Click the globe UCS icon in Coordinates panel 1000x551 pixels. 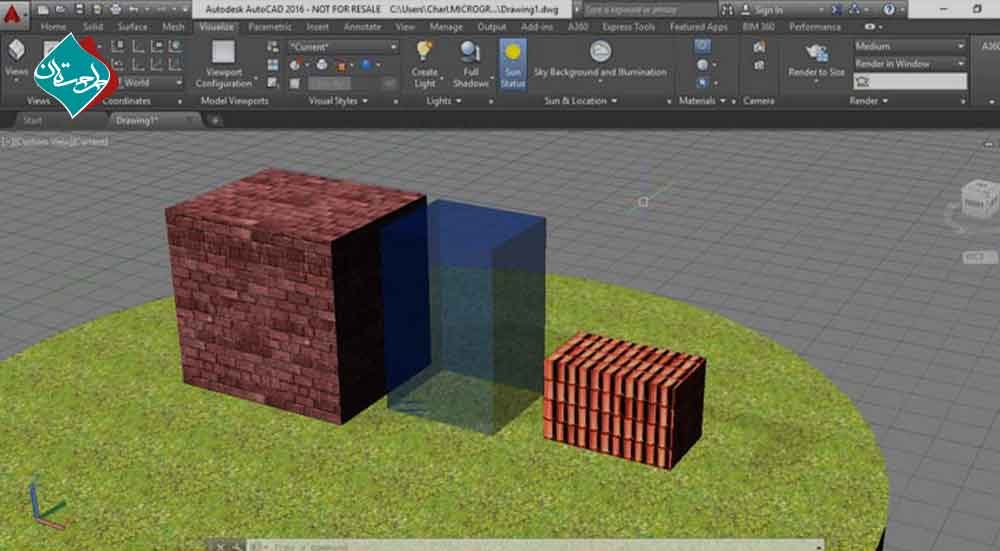click(x=175, y=46)
